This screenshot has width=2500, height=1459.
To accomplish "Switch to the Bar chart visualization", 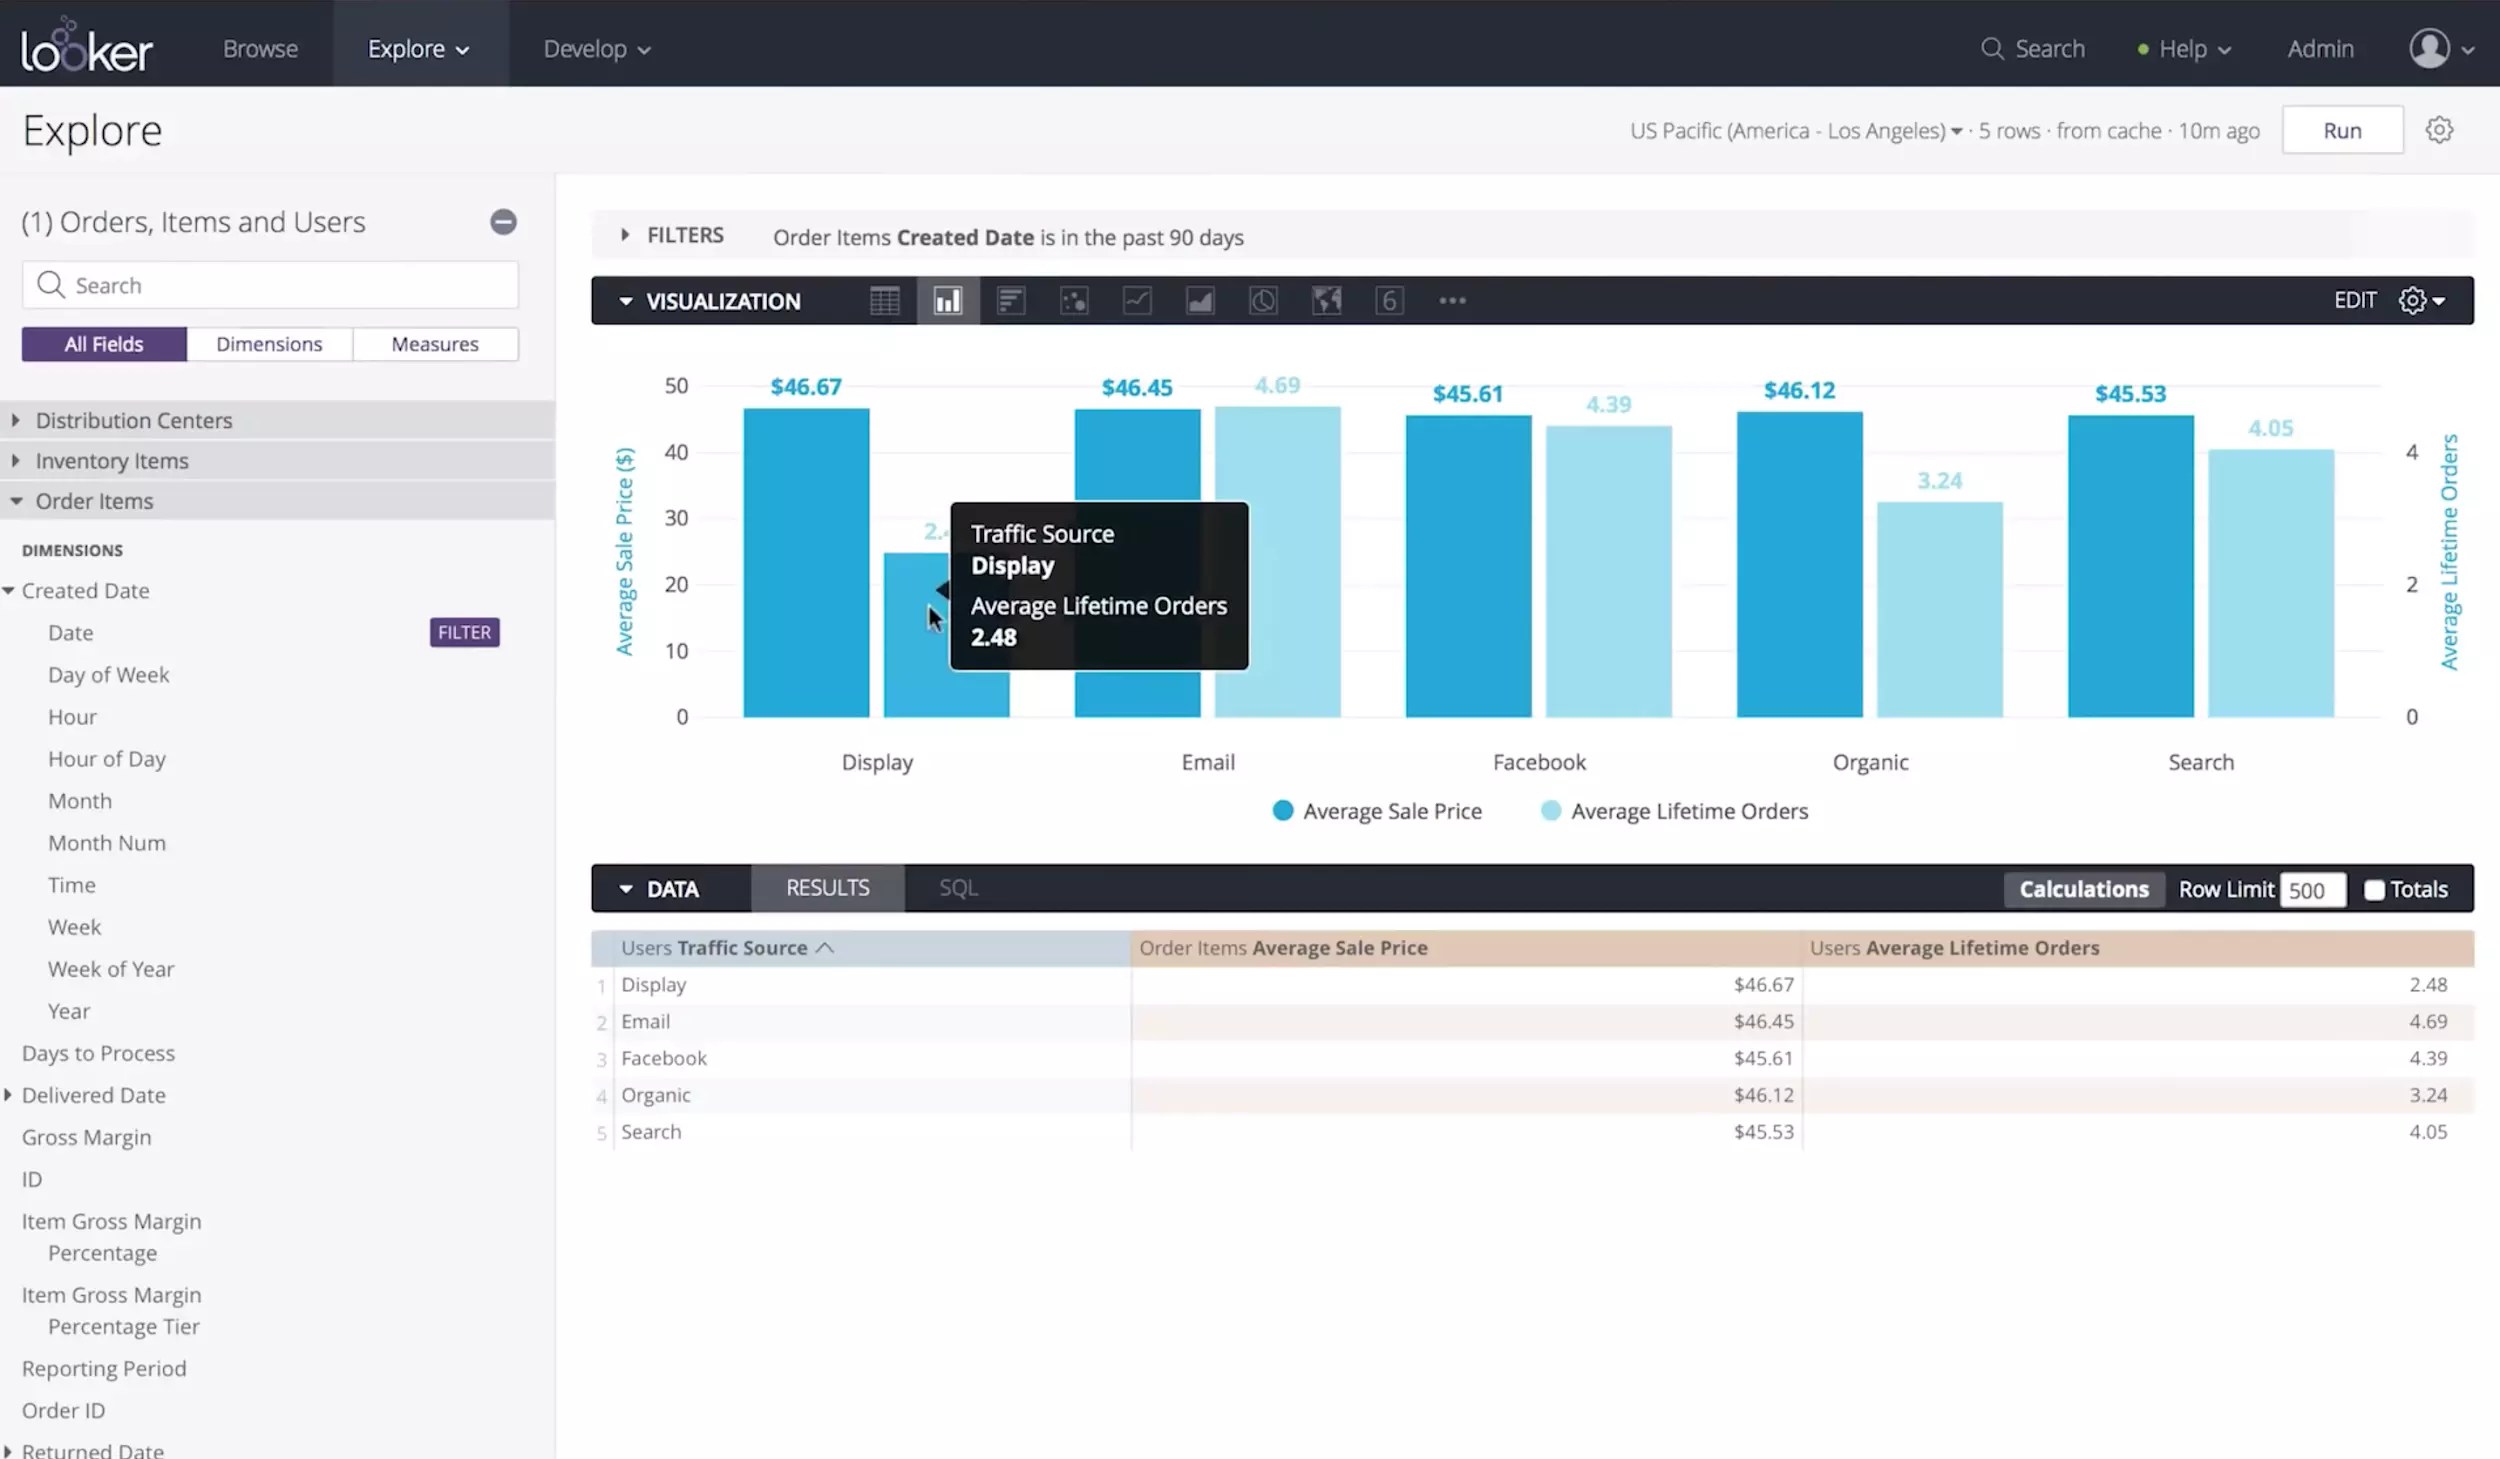I will (1010, 300).
